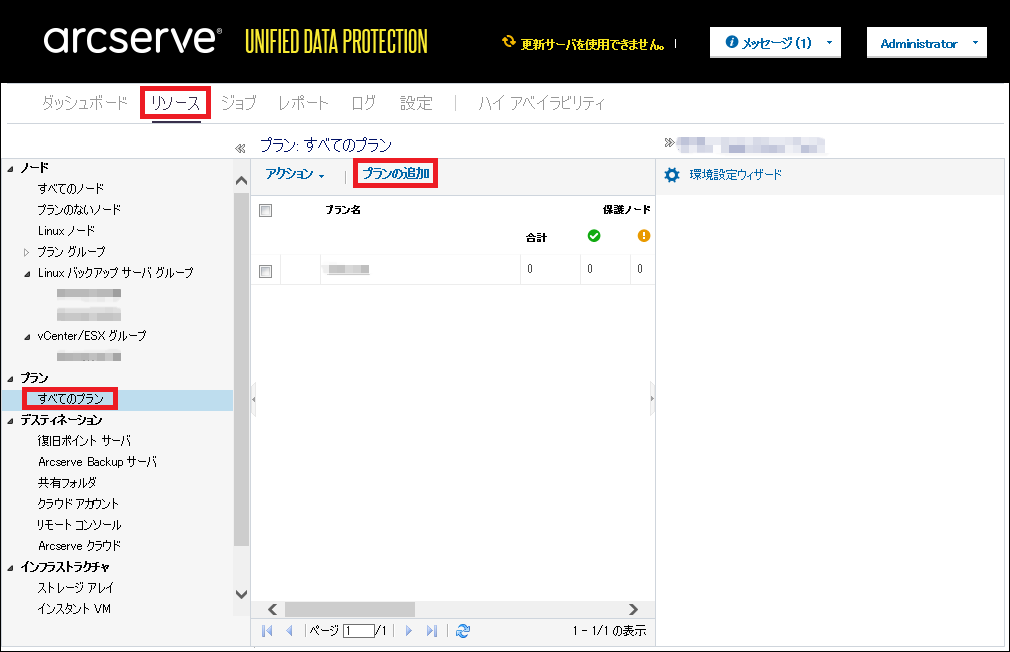The image size is (1010, 652).
Task: Select すべてのノード in the tree
Action: point(71,189)
